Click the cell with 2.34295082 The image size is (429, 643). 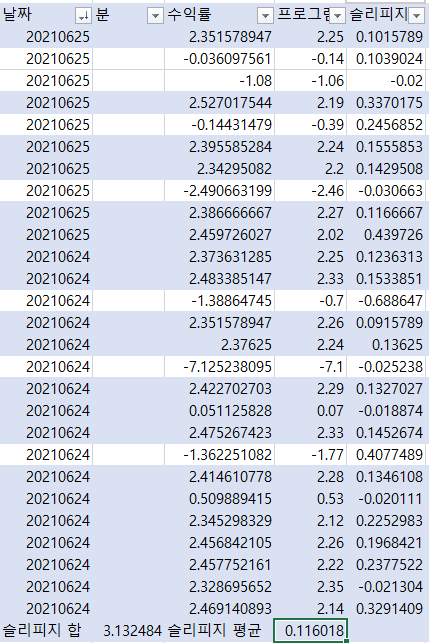(x=219, y=169)
